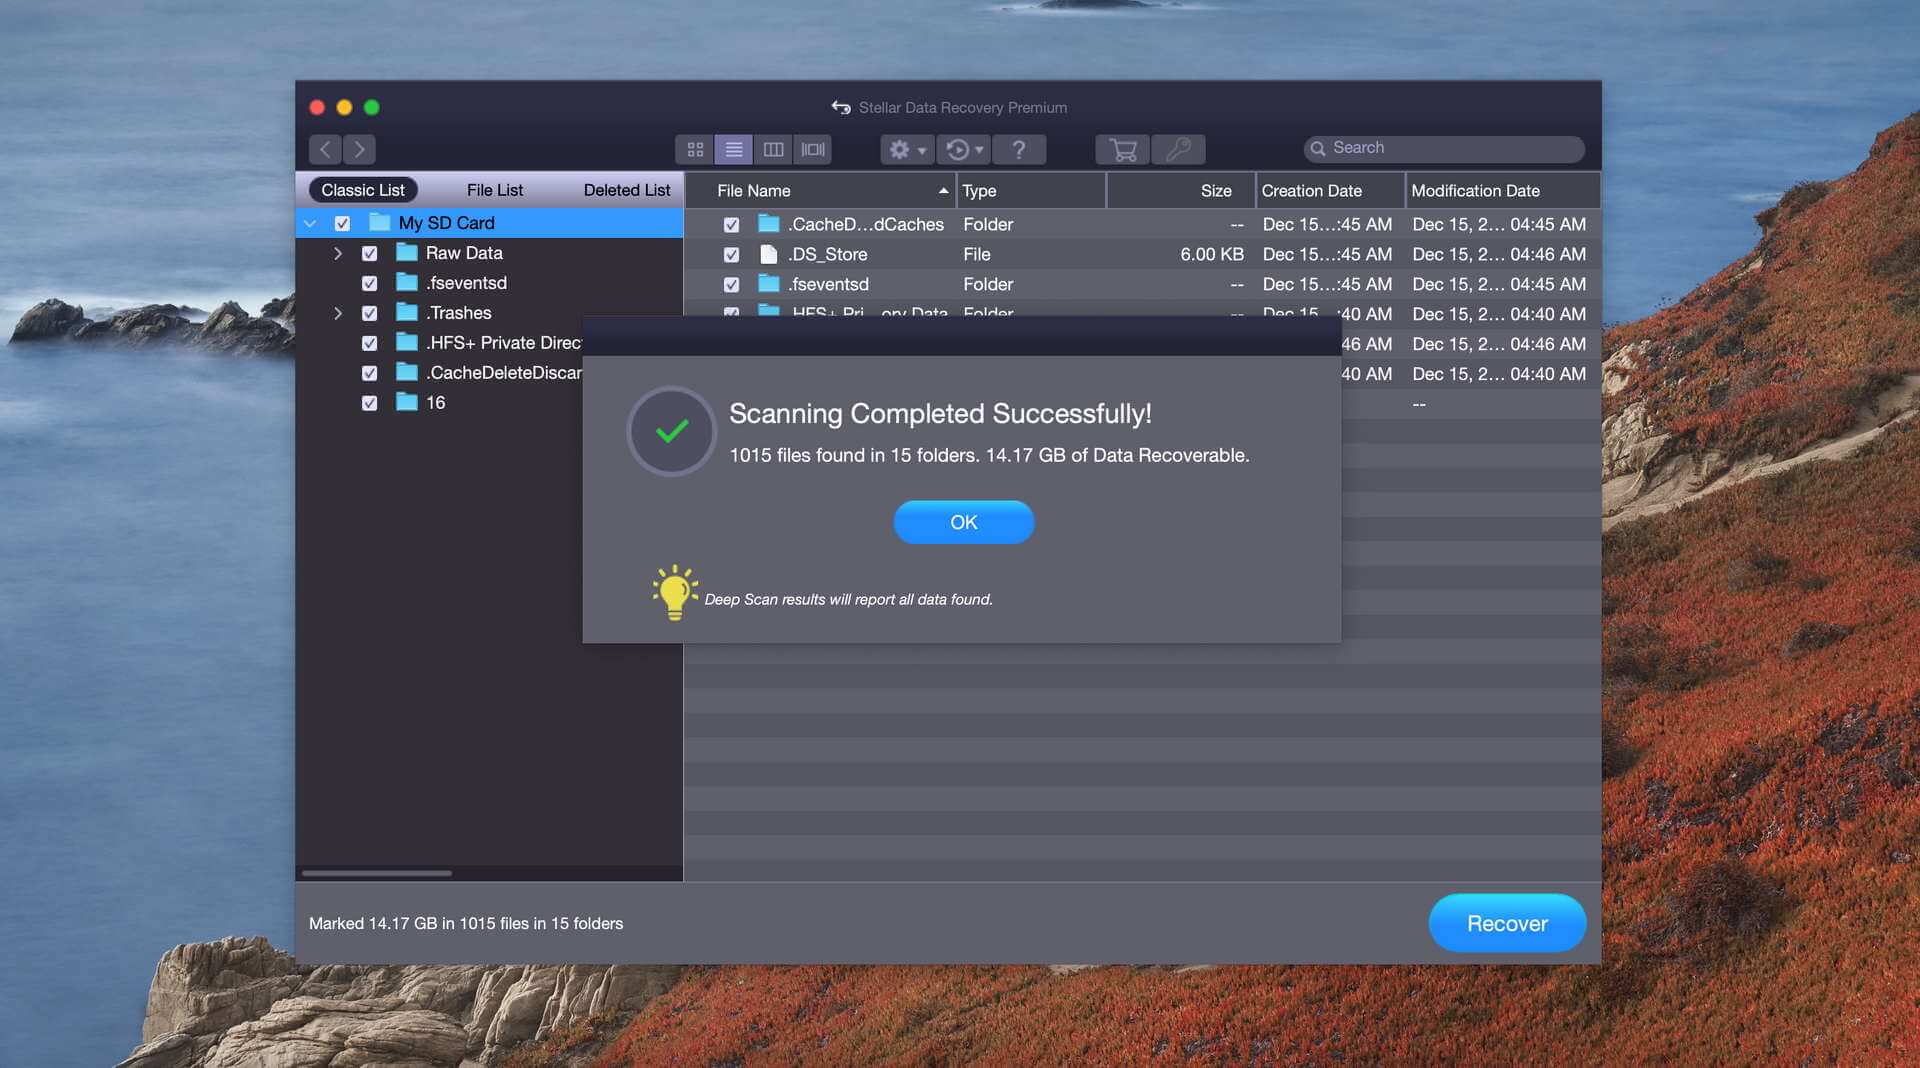The height and width of the screenshot is (1068, 1920).
Task: Select the Raw Data folder in tree
Action: click(464, 253)
